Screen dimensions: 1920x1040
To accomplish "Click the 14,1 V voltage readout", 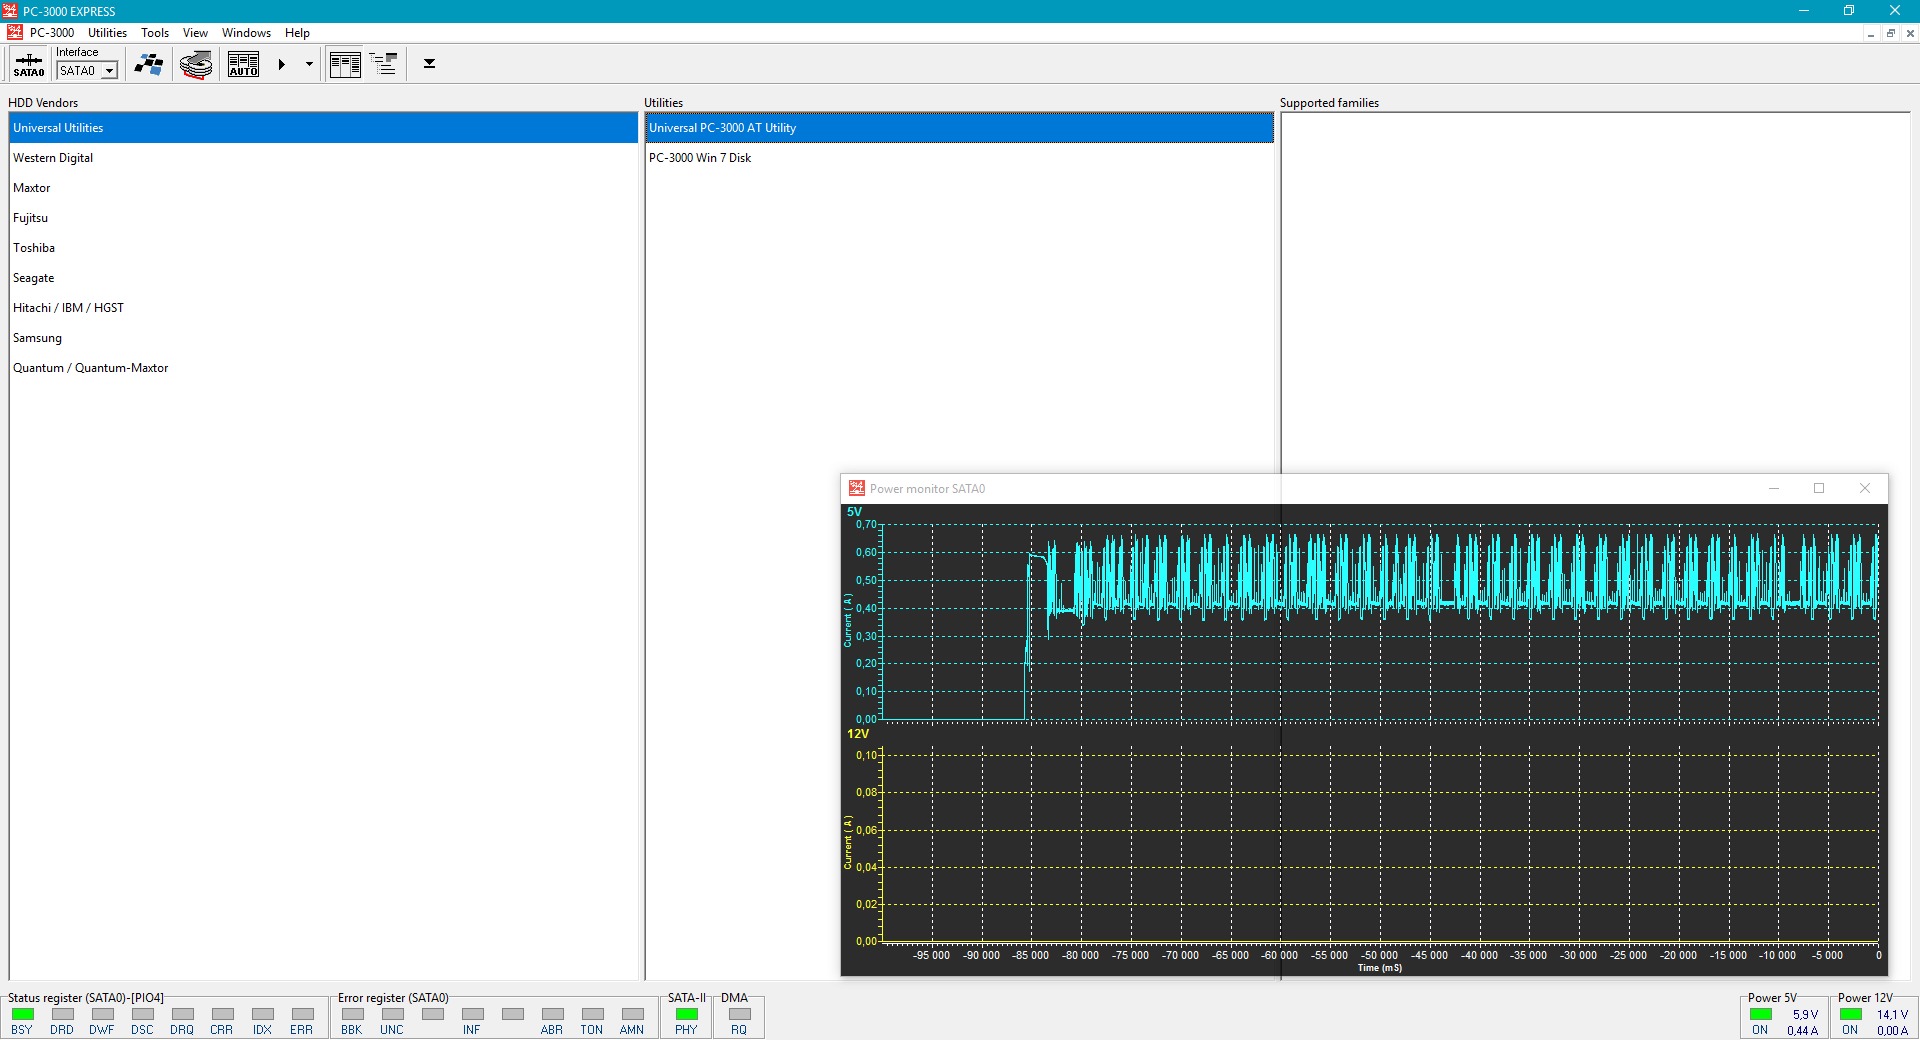I will pyautogui.click(x=1892, y=1014).
